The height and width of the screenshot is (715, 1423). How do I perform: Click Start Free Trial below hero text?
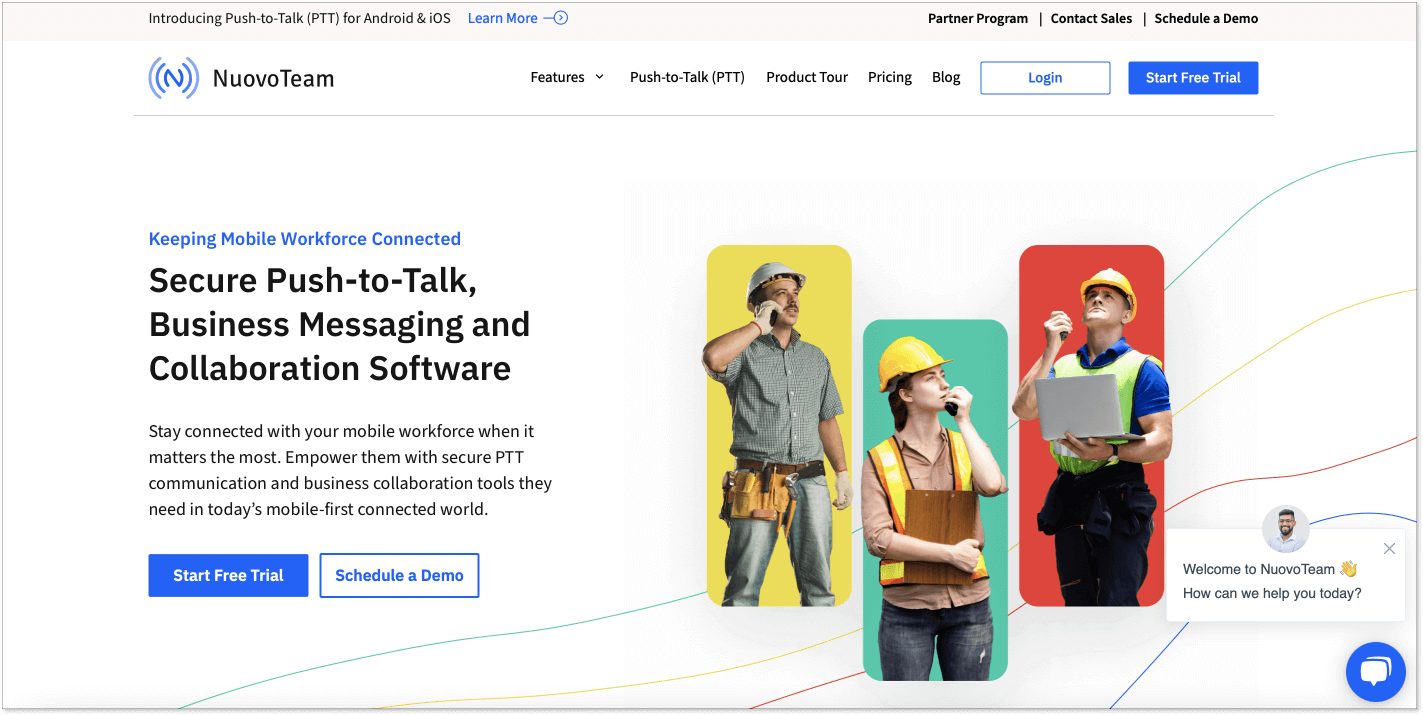coord(228,575)
